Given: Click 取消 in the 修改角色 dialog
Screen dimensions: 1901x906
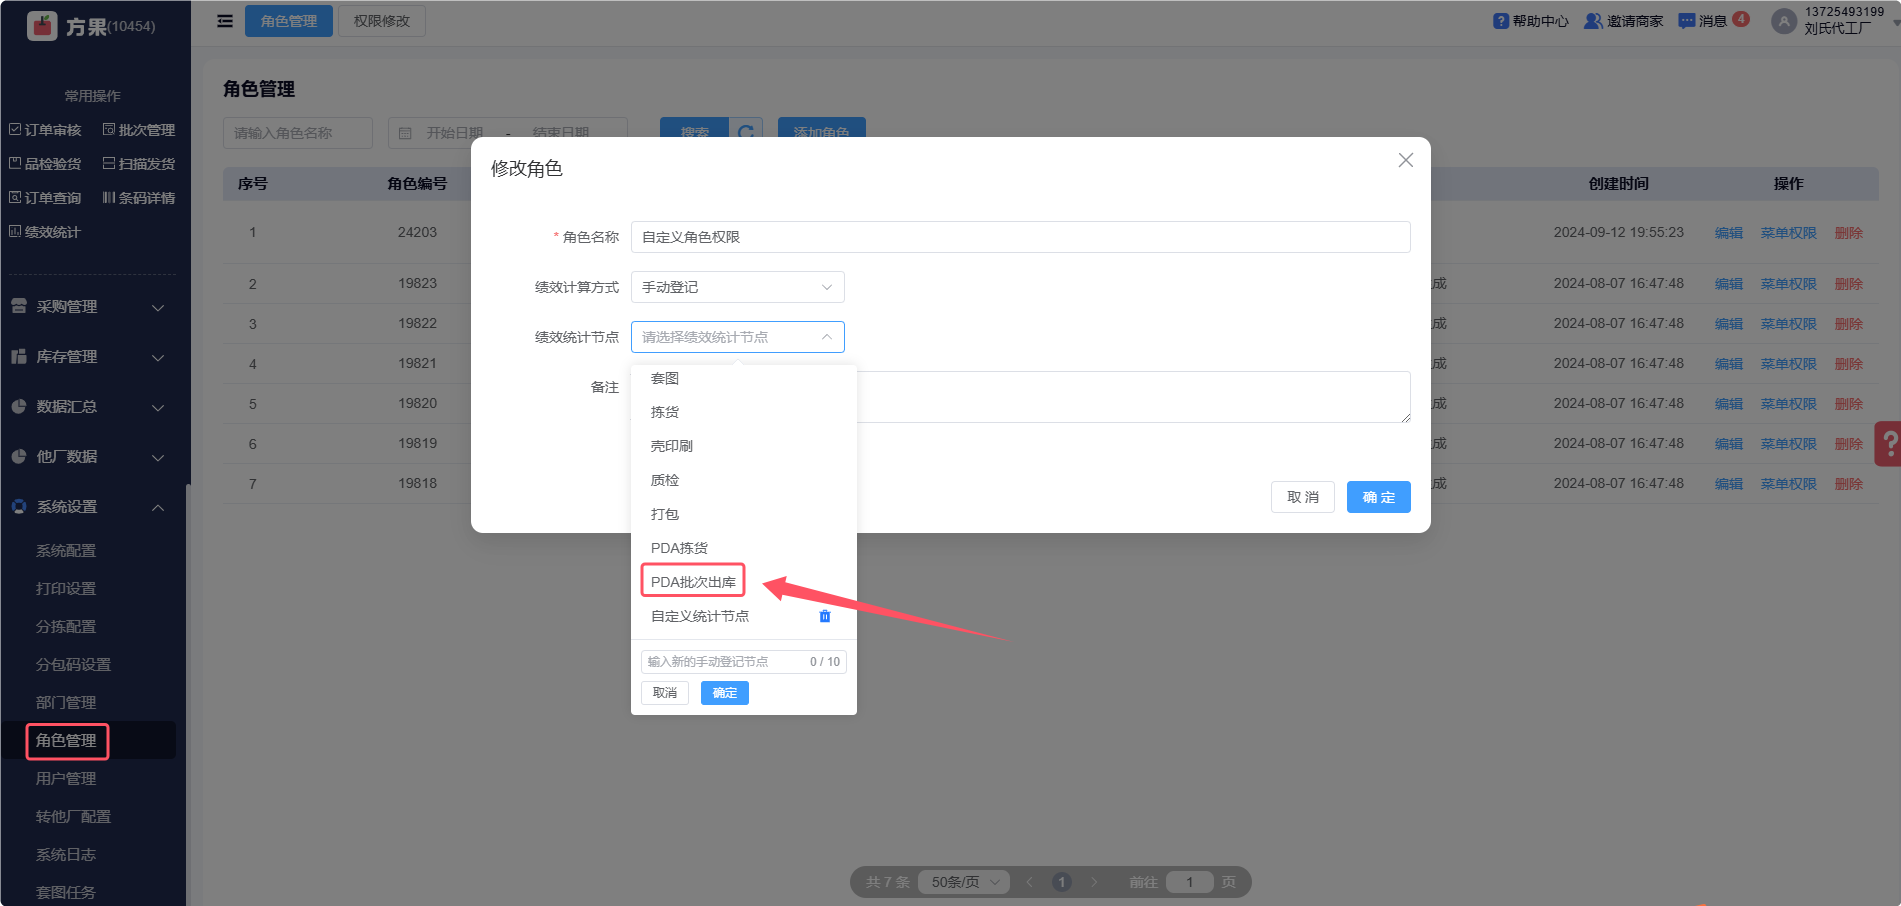Looking at the screenshot, I should [1303, 497].
